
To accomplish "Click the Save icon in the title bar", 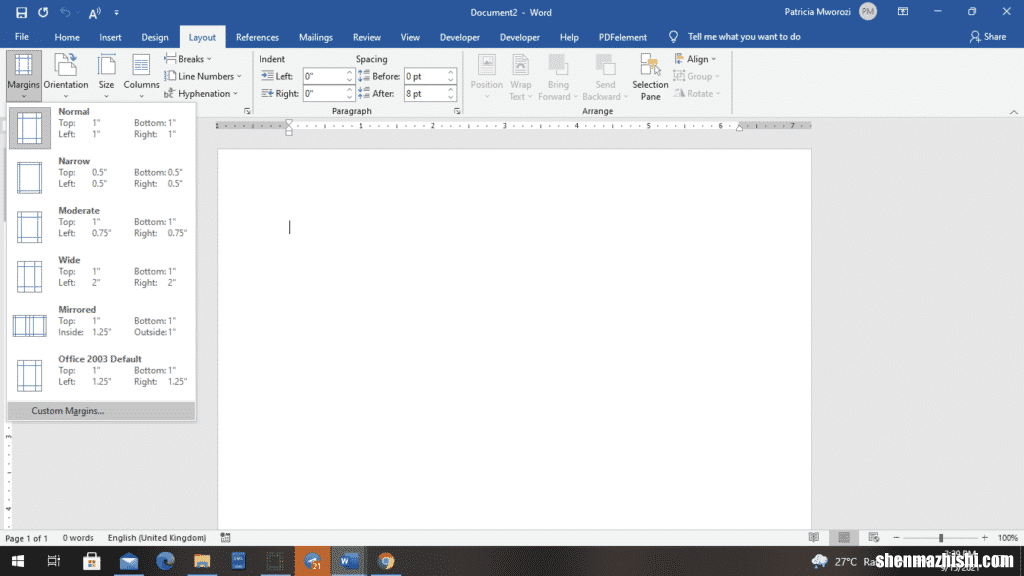I will click(21, 12).
